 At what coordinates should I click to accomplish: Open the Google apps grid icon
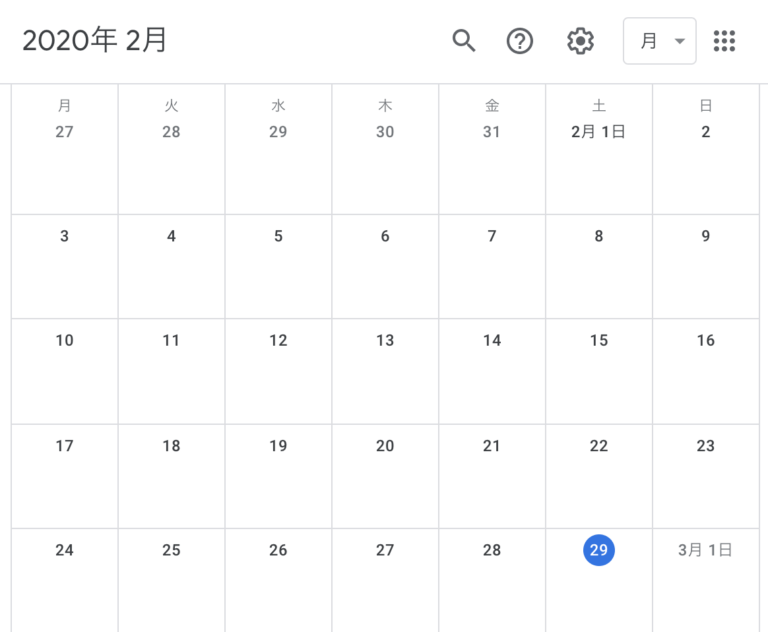pyautogui.click(x=724, y=41)
